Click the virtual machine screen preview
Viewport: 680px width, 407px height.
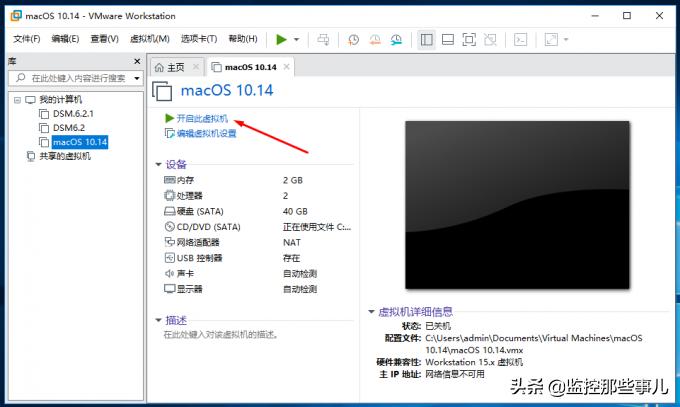click(517, 205)
